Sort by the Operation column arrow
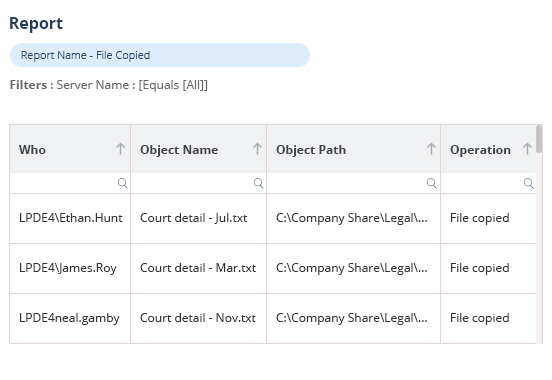Image resolution: width=552 pixels, height=380 pixels. point(527,149)
